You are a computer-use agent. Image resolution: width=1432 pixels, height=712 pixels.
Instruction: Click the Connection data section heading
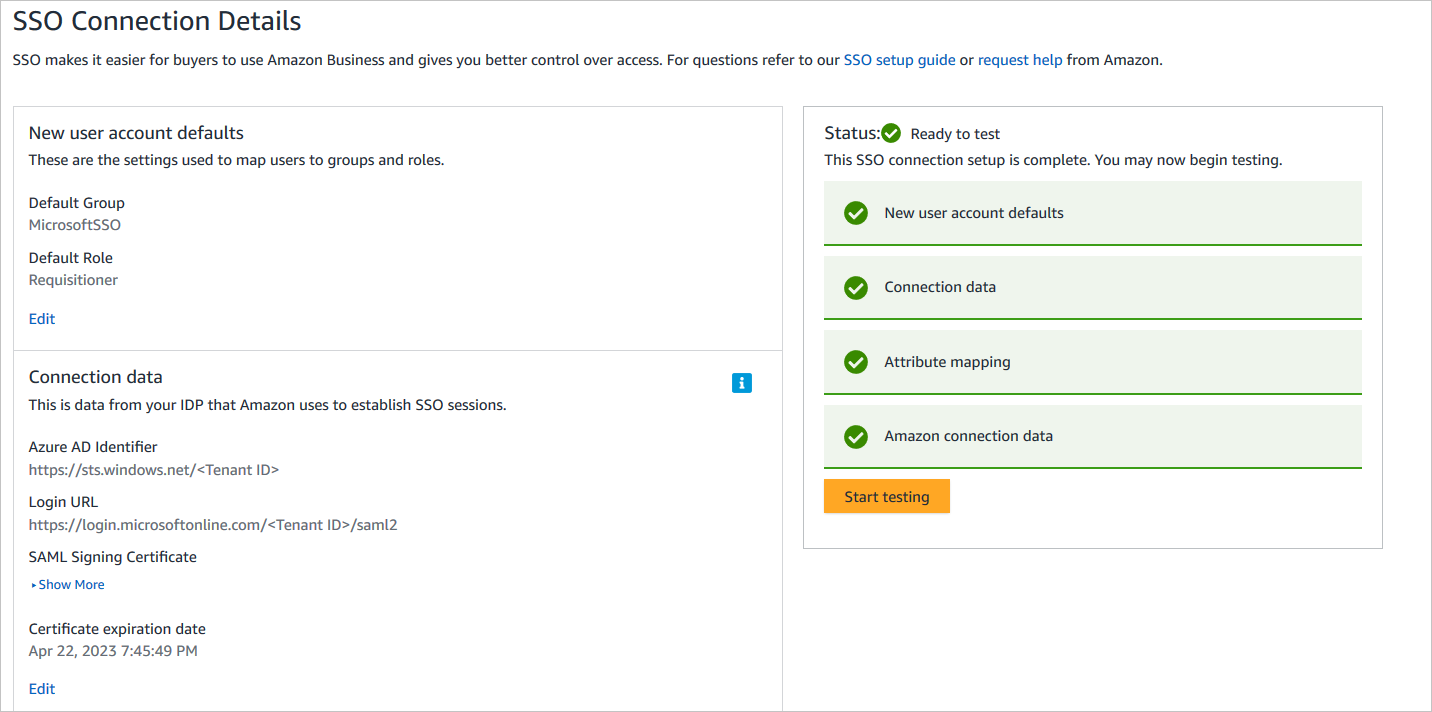click(96, 377)
